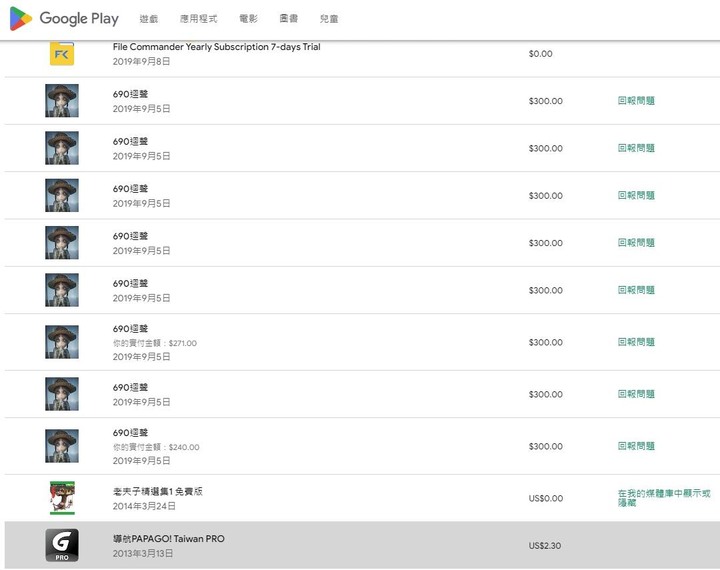Click the game icon beside the $271.00 paid entry

coord(62,342)
